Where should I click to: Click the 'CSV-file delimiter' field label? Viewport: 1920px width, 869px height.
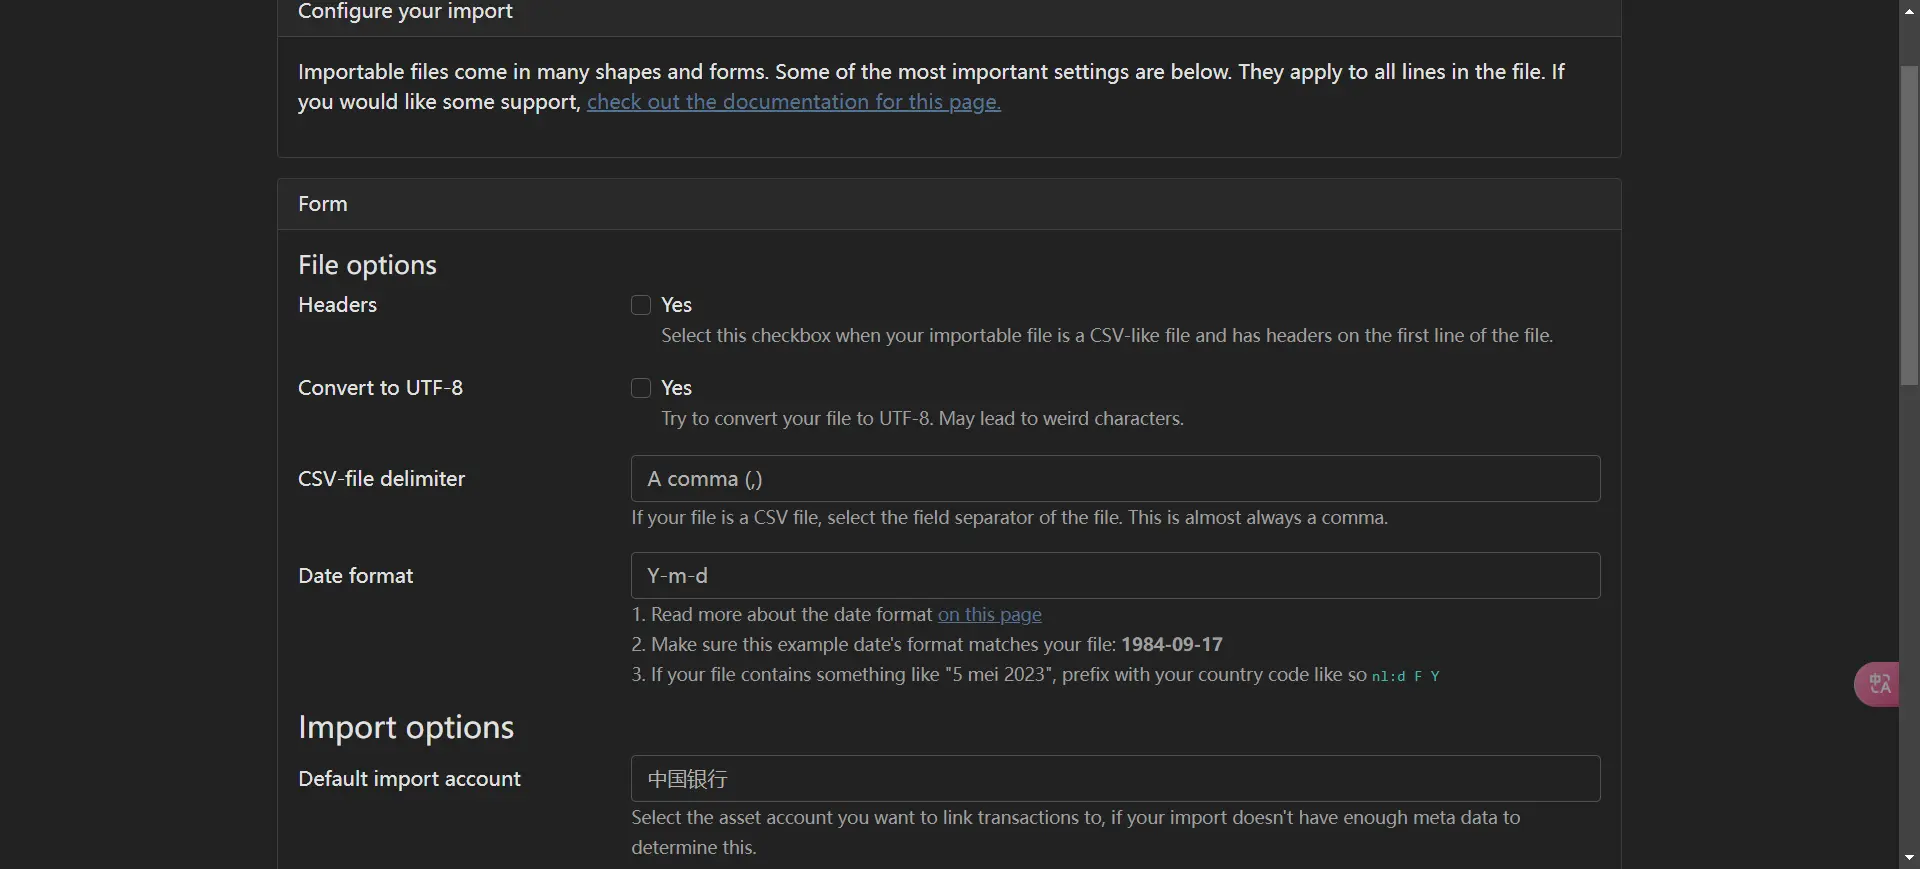pyautogui.click(x=381, y=479)
